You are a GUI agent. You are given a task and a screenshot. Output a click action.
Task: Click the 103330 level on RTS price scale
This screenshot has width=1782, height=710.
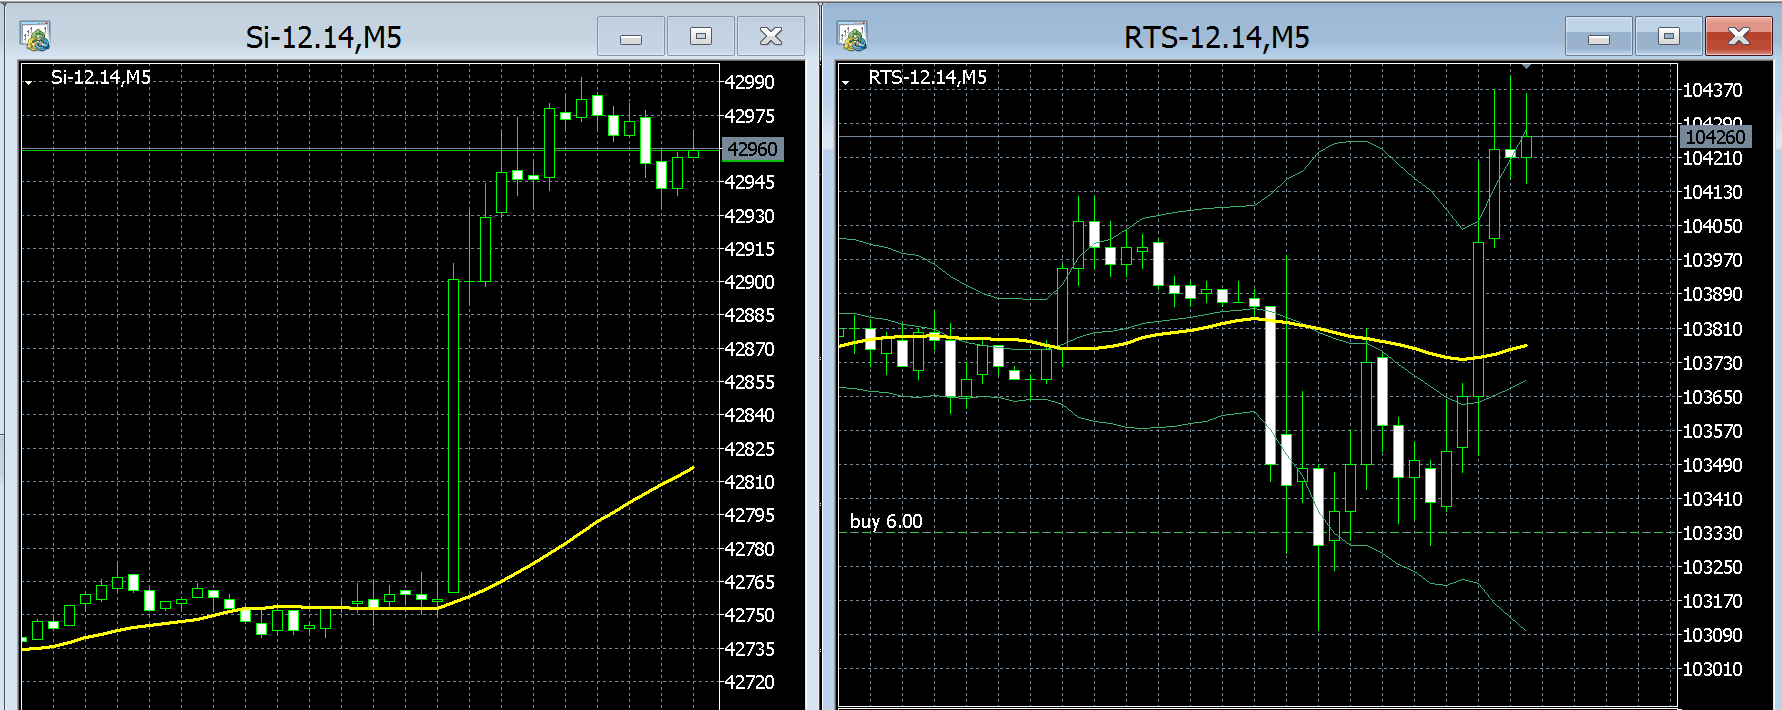coord(1712,533)
